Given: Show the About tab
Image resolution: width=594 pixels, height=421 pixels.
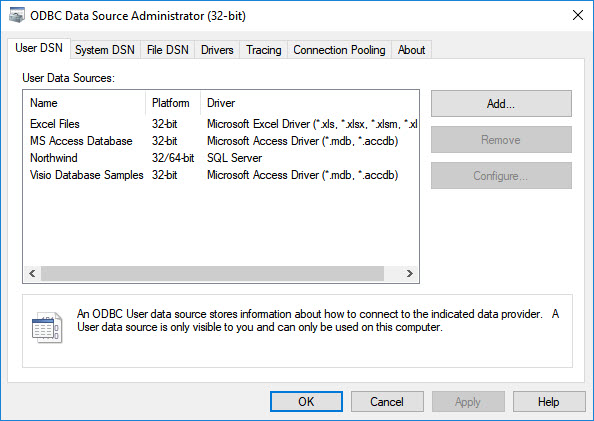Looking at the screenshot, I should tap(411, 50).
